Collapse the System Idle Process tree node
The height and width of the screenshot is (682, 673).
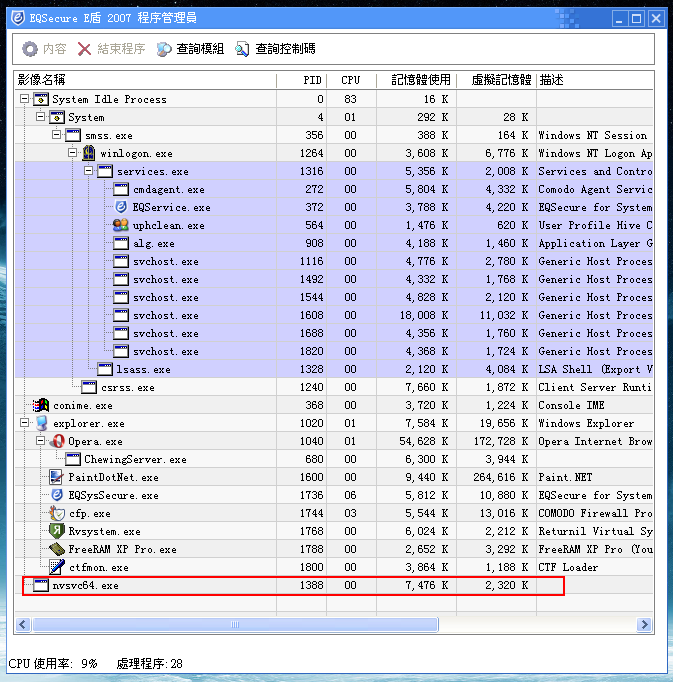pyautogui.click(x=24, y=99)
